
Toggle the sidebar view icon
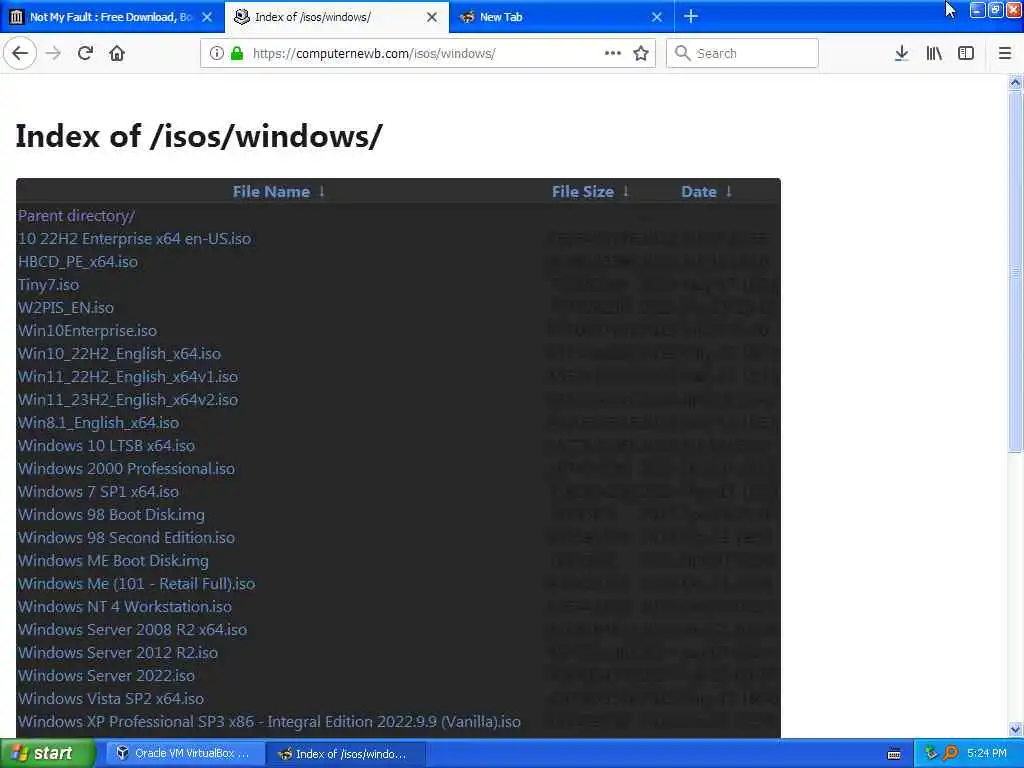[966, 54]
